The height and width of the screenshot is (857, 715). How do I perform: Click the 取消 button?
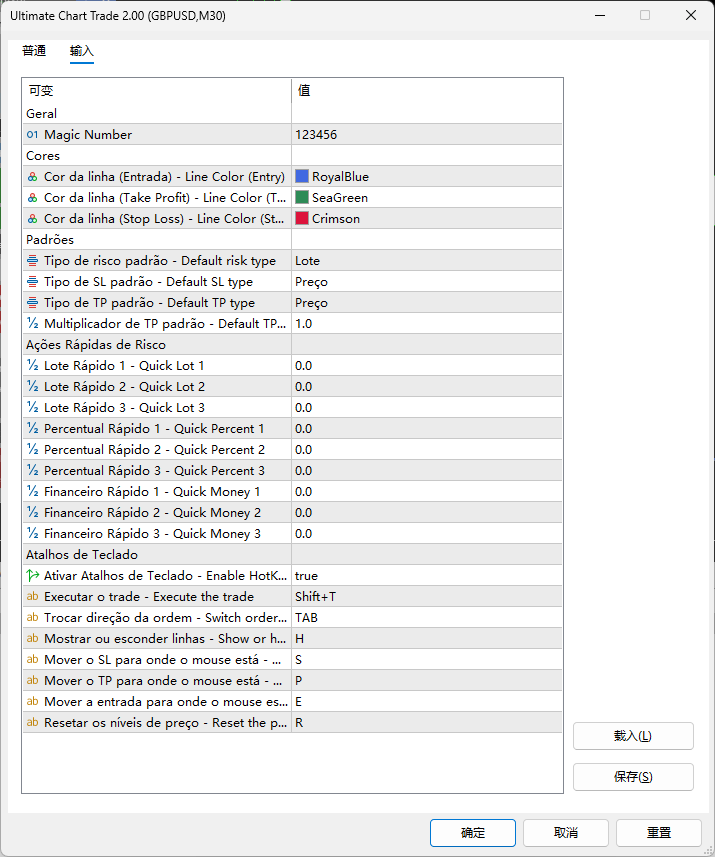tap(566, 833)
